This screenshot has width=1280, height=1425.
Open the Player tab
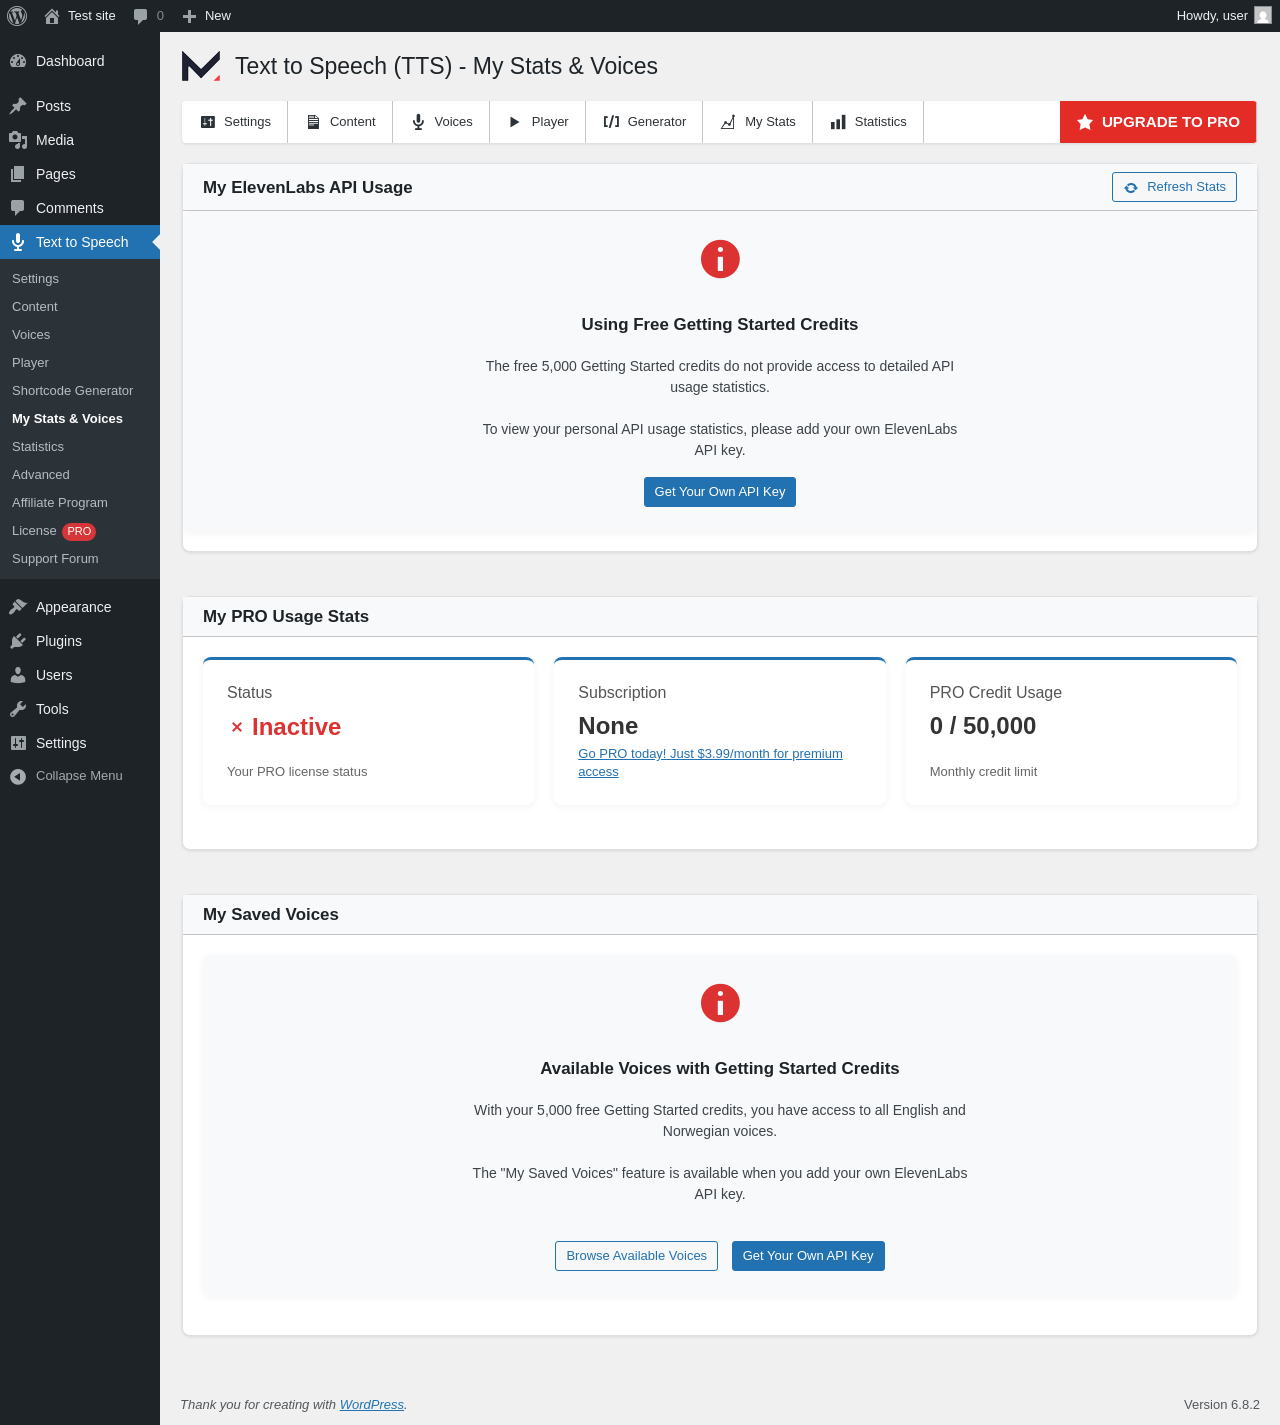click(538, 122)
